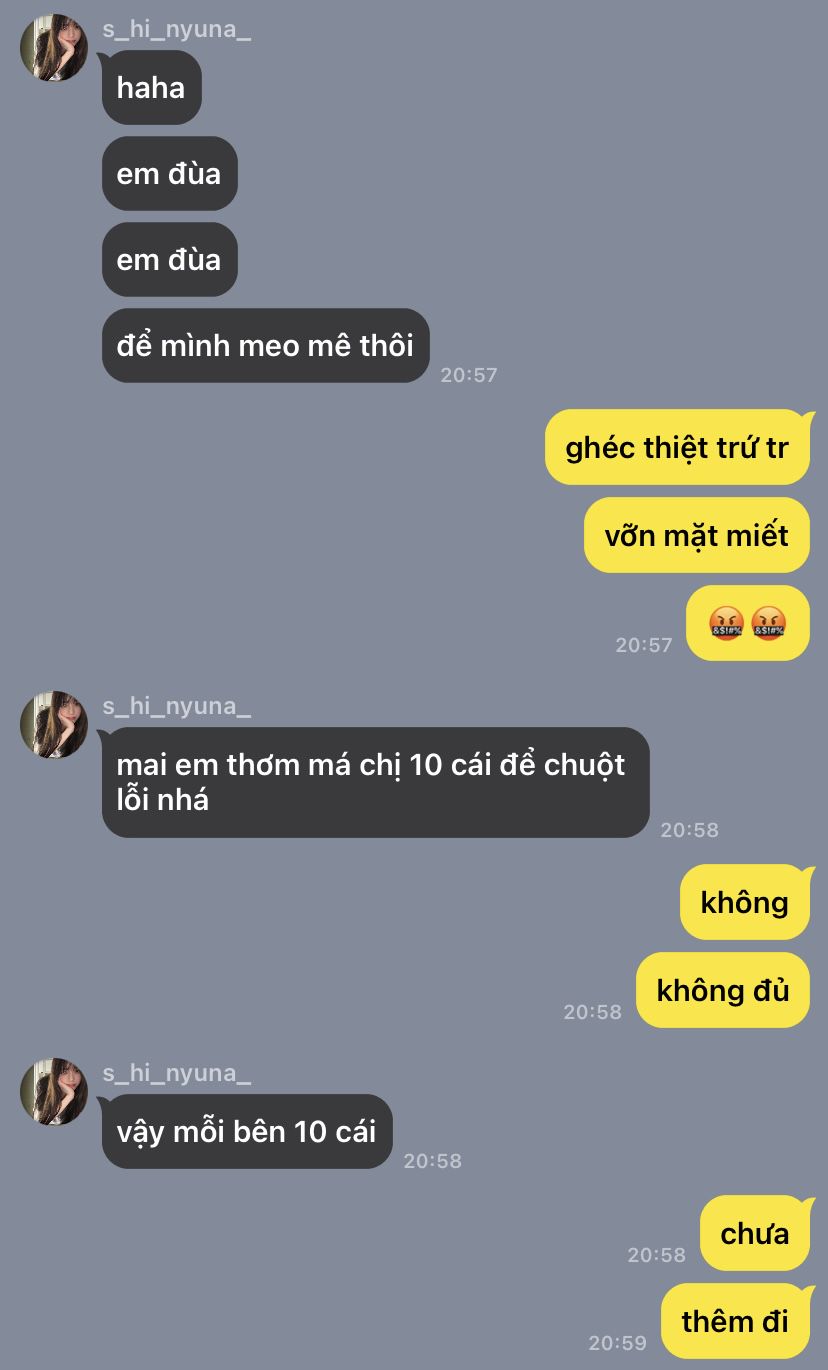Screen dimensions: 828x1370
Task: Tap the second angry cursing emoji
Action: point(768,624)
